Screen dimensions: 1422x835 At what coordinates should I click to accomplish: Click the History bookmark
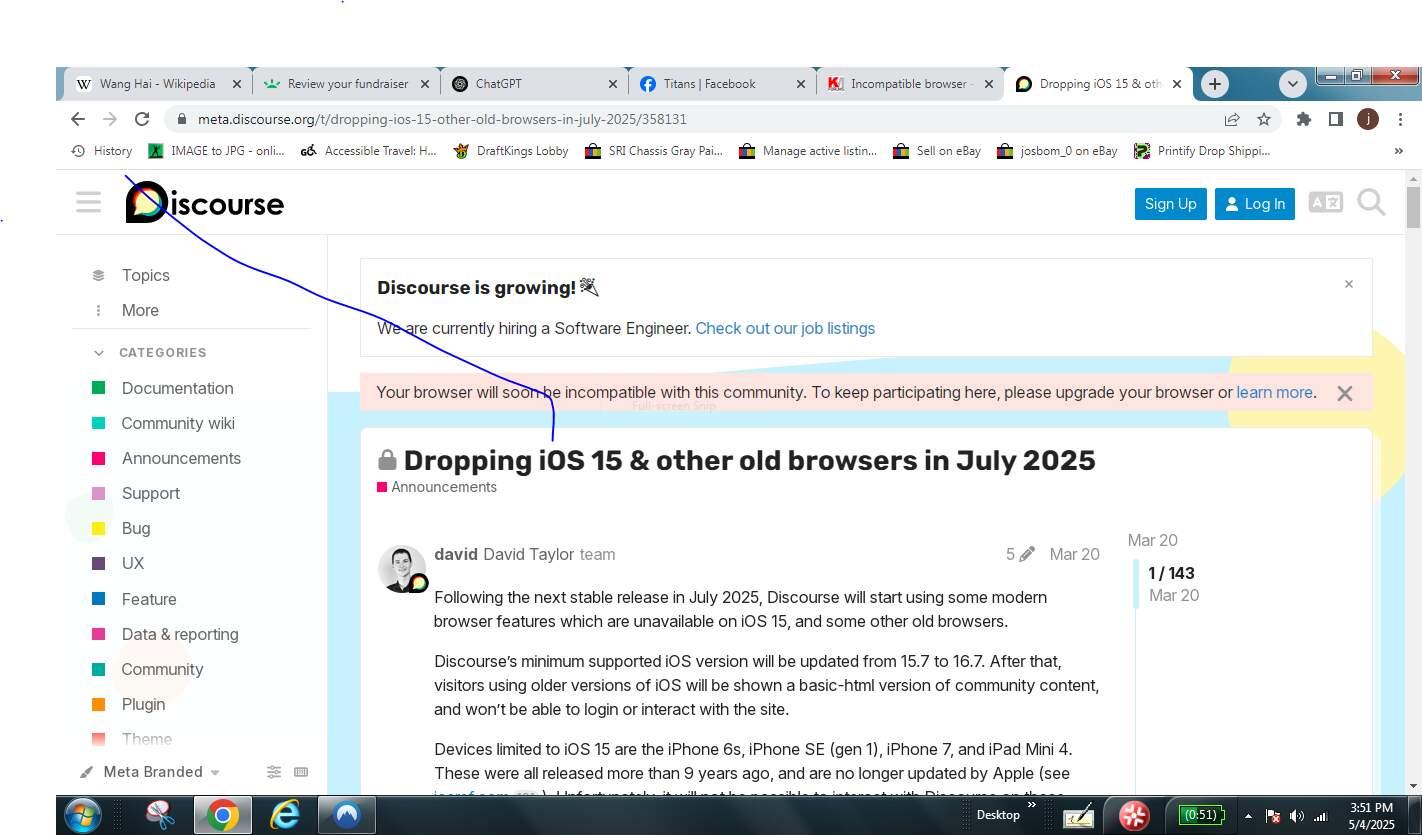click(102, 151)
